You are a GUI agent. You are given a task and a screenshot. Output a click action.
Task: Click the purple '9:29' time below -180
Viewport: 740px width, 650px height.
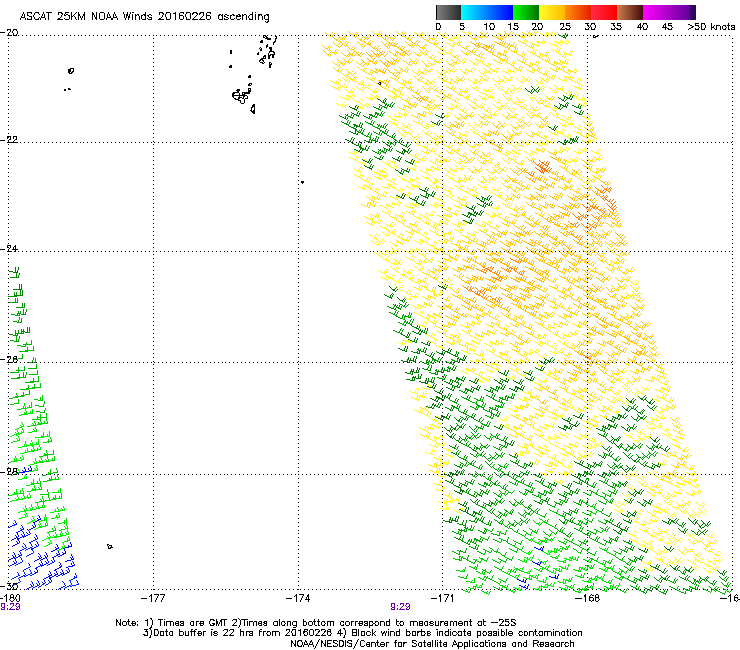(x=10, y=607)
